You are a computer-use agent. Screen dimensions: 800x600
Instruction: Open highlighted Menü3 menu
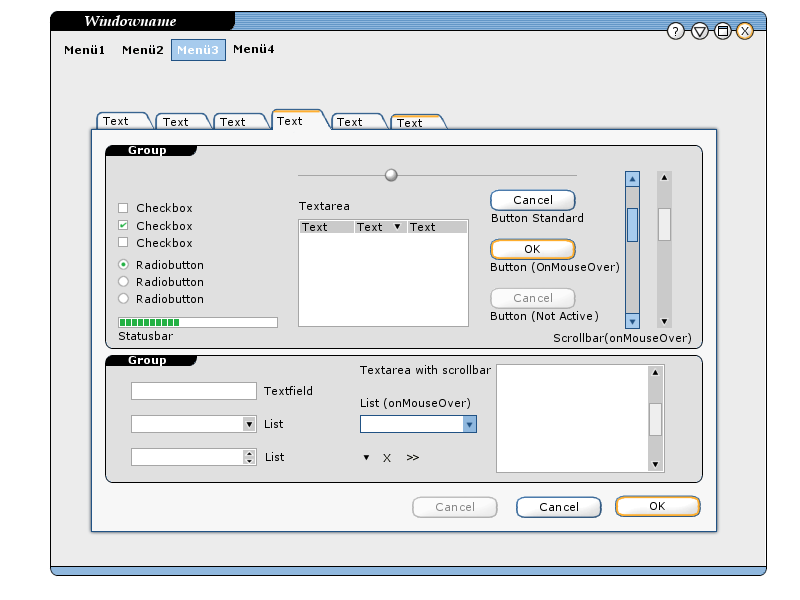[x=198, y=50]
